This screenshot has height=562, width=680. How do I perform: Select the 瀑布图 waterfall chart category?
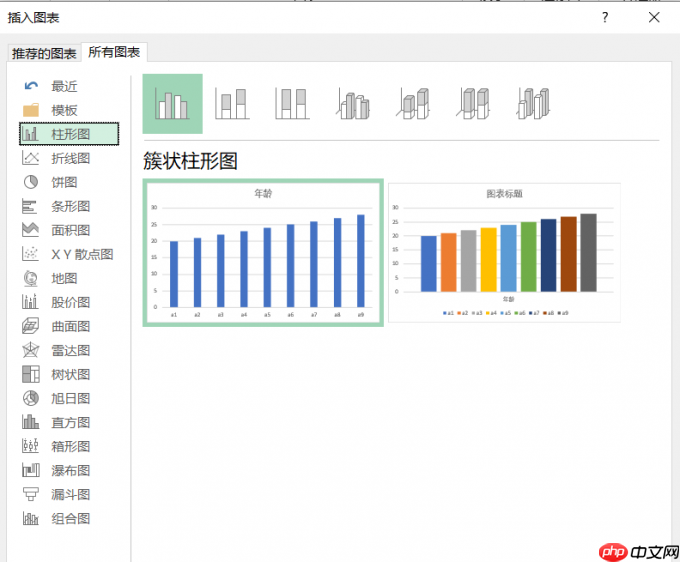(69, 471)
